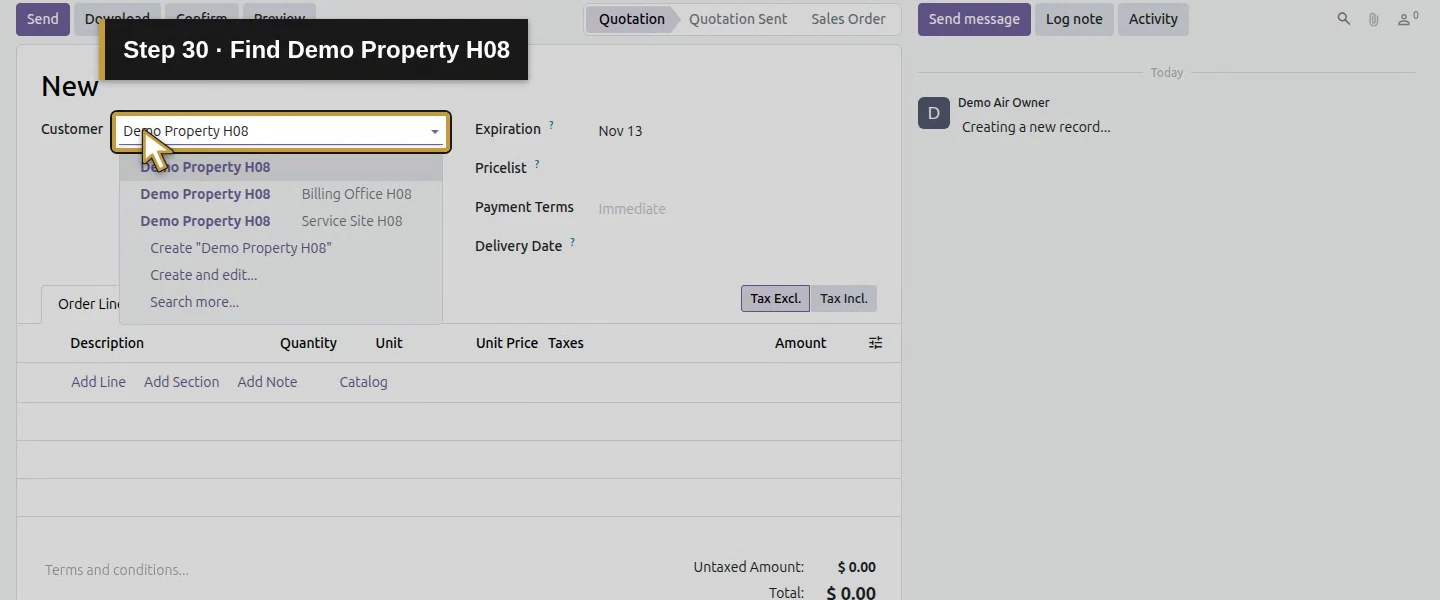Open chatter search magnifier icon
Screen dimensions: 1440x600
click(x=1344, y=19)
